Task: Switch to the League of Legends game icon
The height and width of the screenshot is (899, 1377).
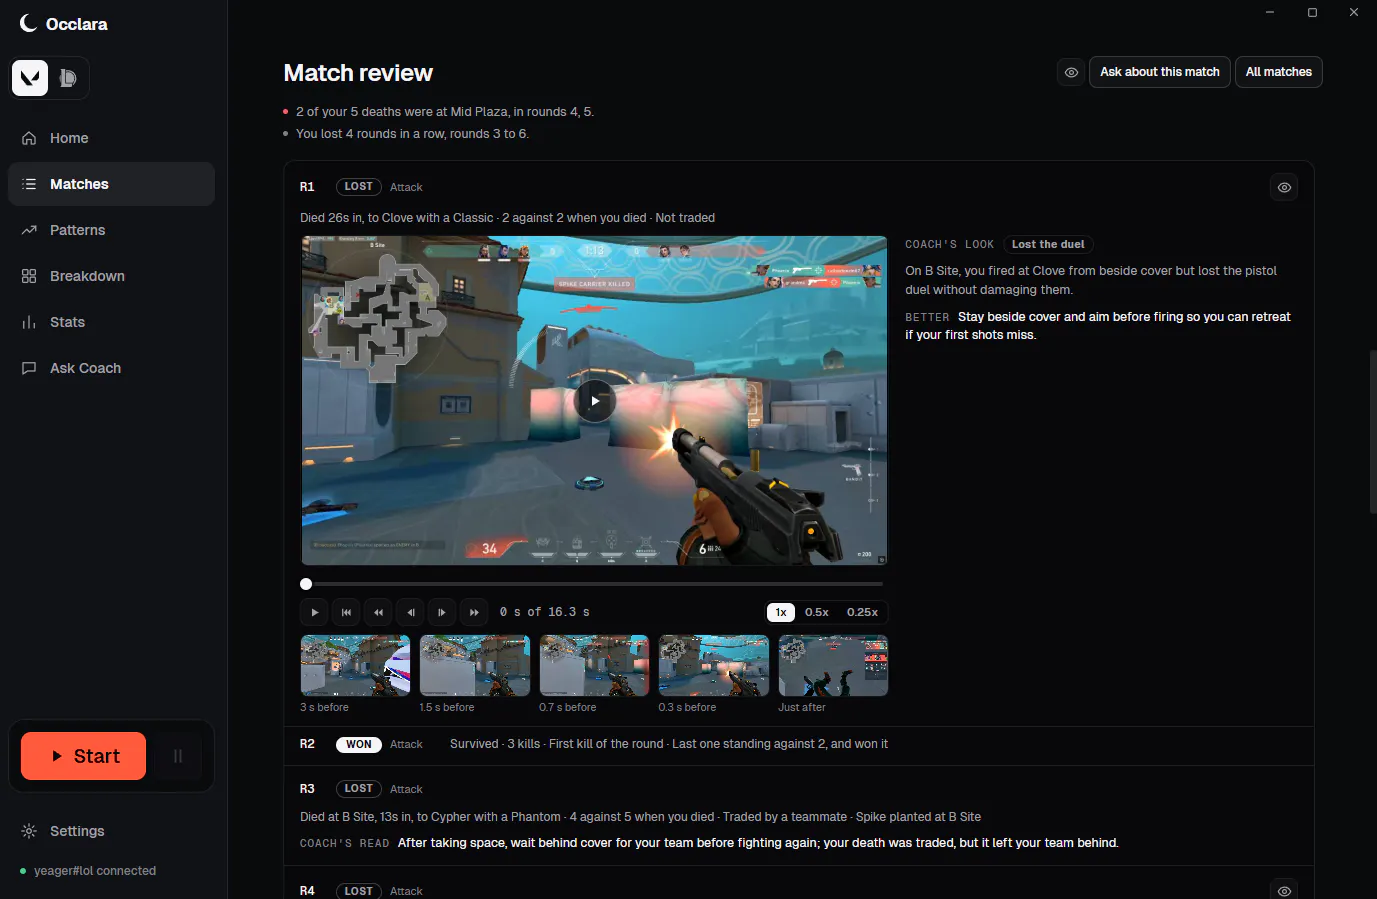Action: coord(68,78)
